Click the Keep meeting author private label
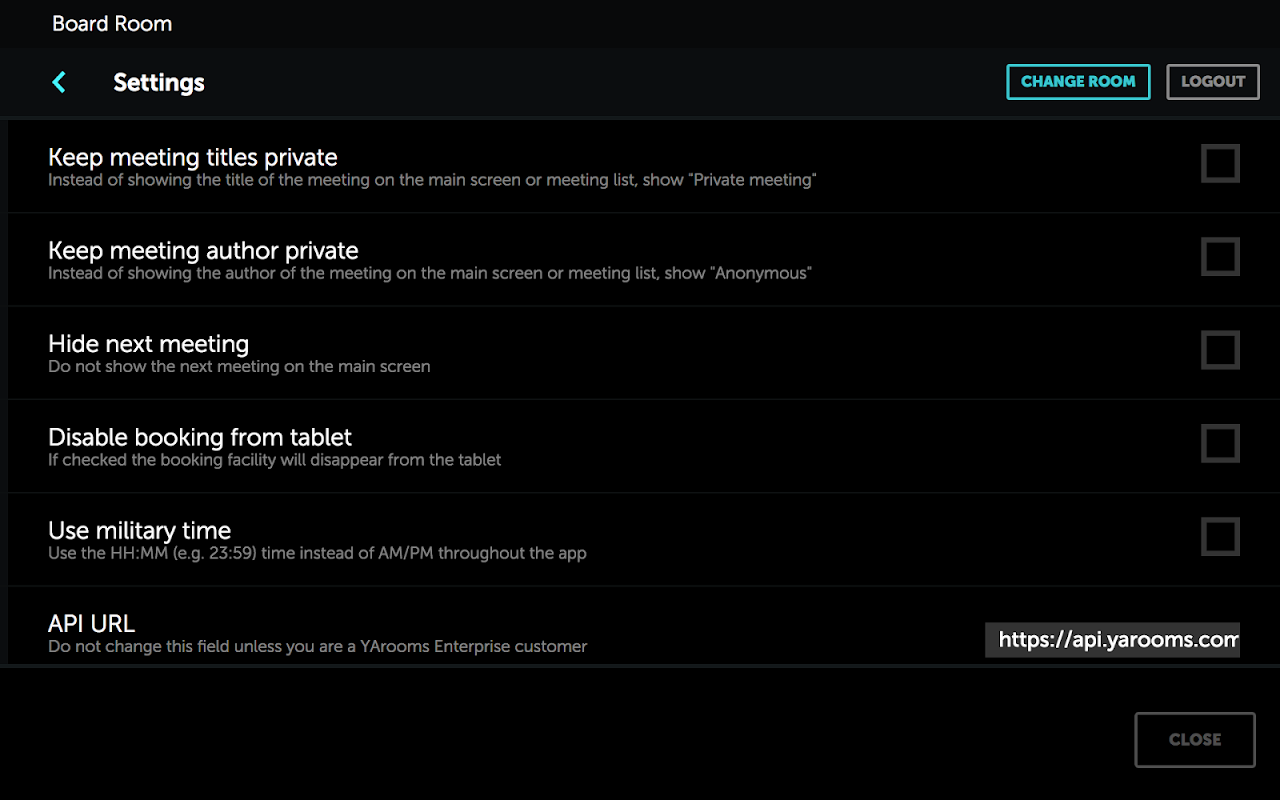Viewport: 1280px width, 800px height. click(x=203, y=250)
